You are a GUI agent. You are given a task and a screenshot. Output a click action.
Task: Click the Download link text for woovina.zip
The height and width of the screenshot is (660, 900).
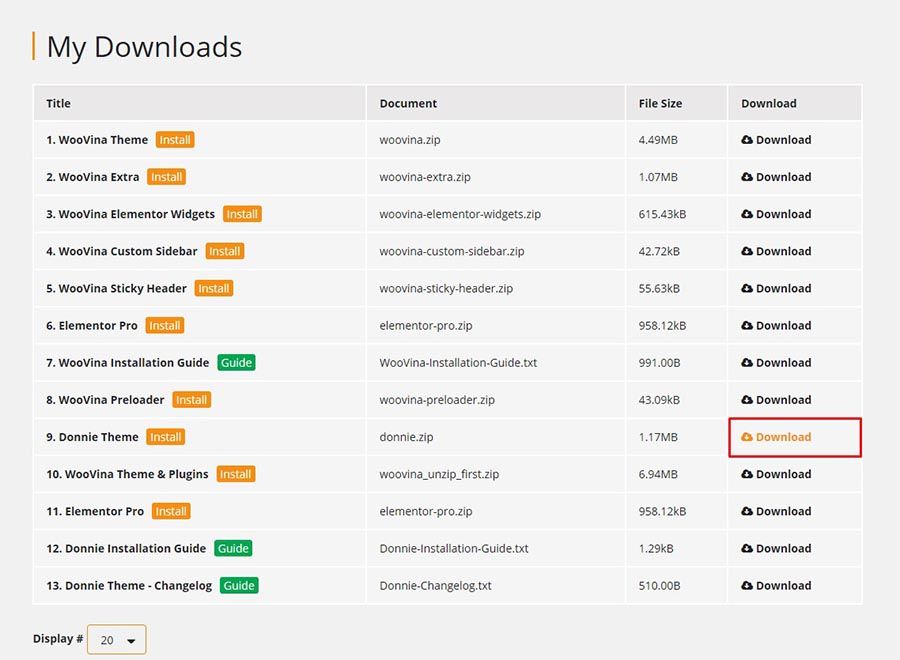pos(783,139)
